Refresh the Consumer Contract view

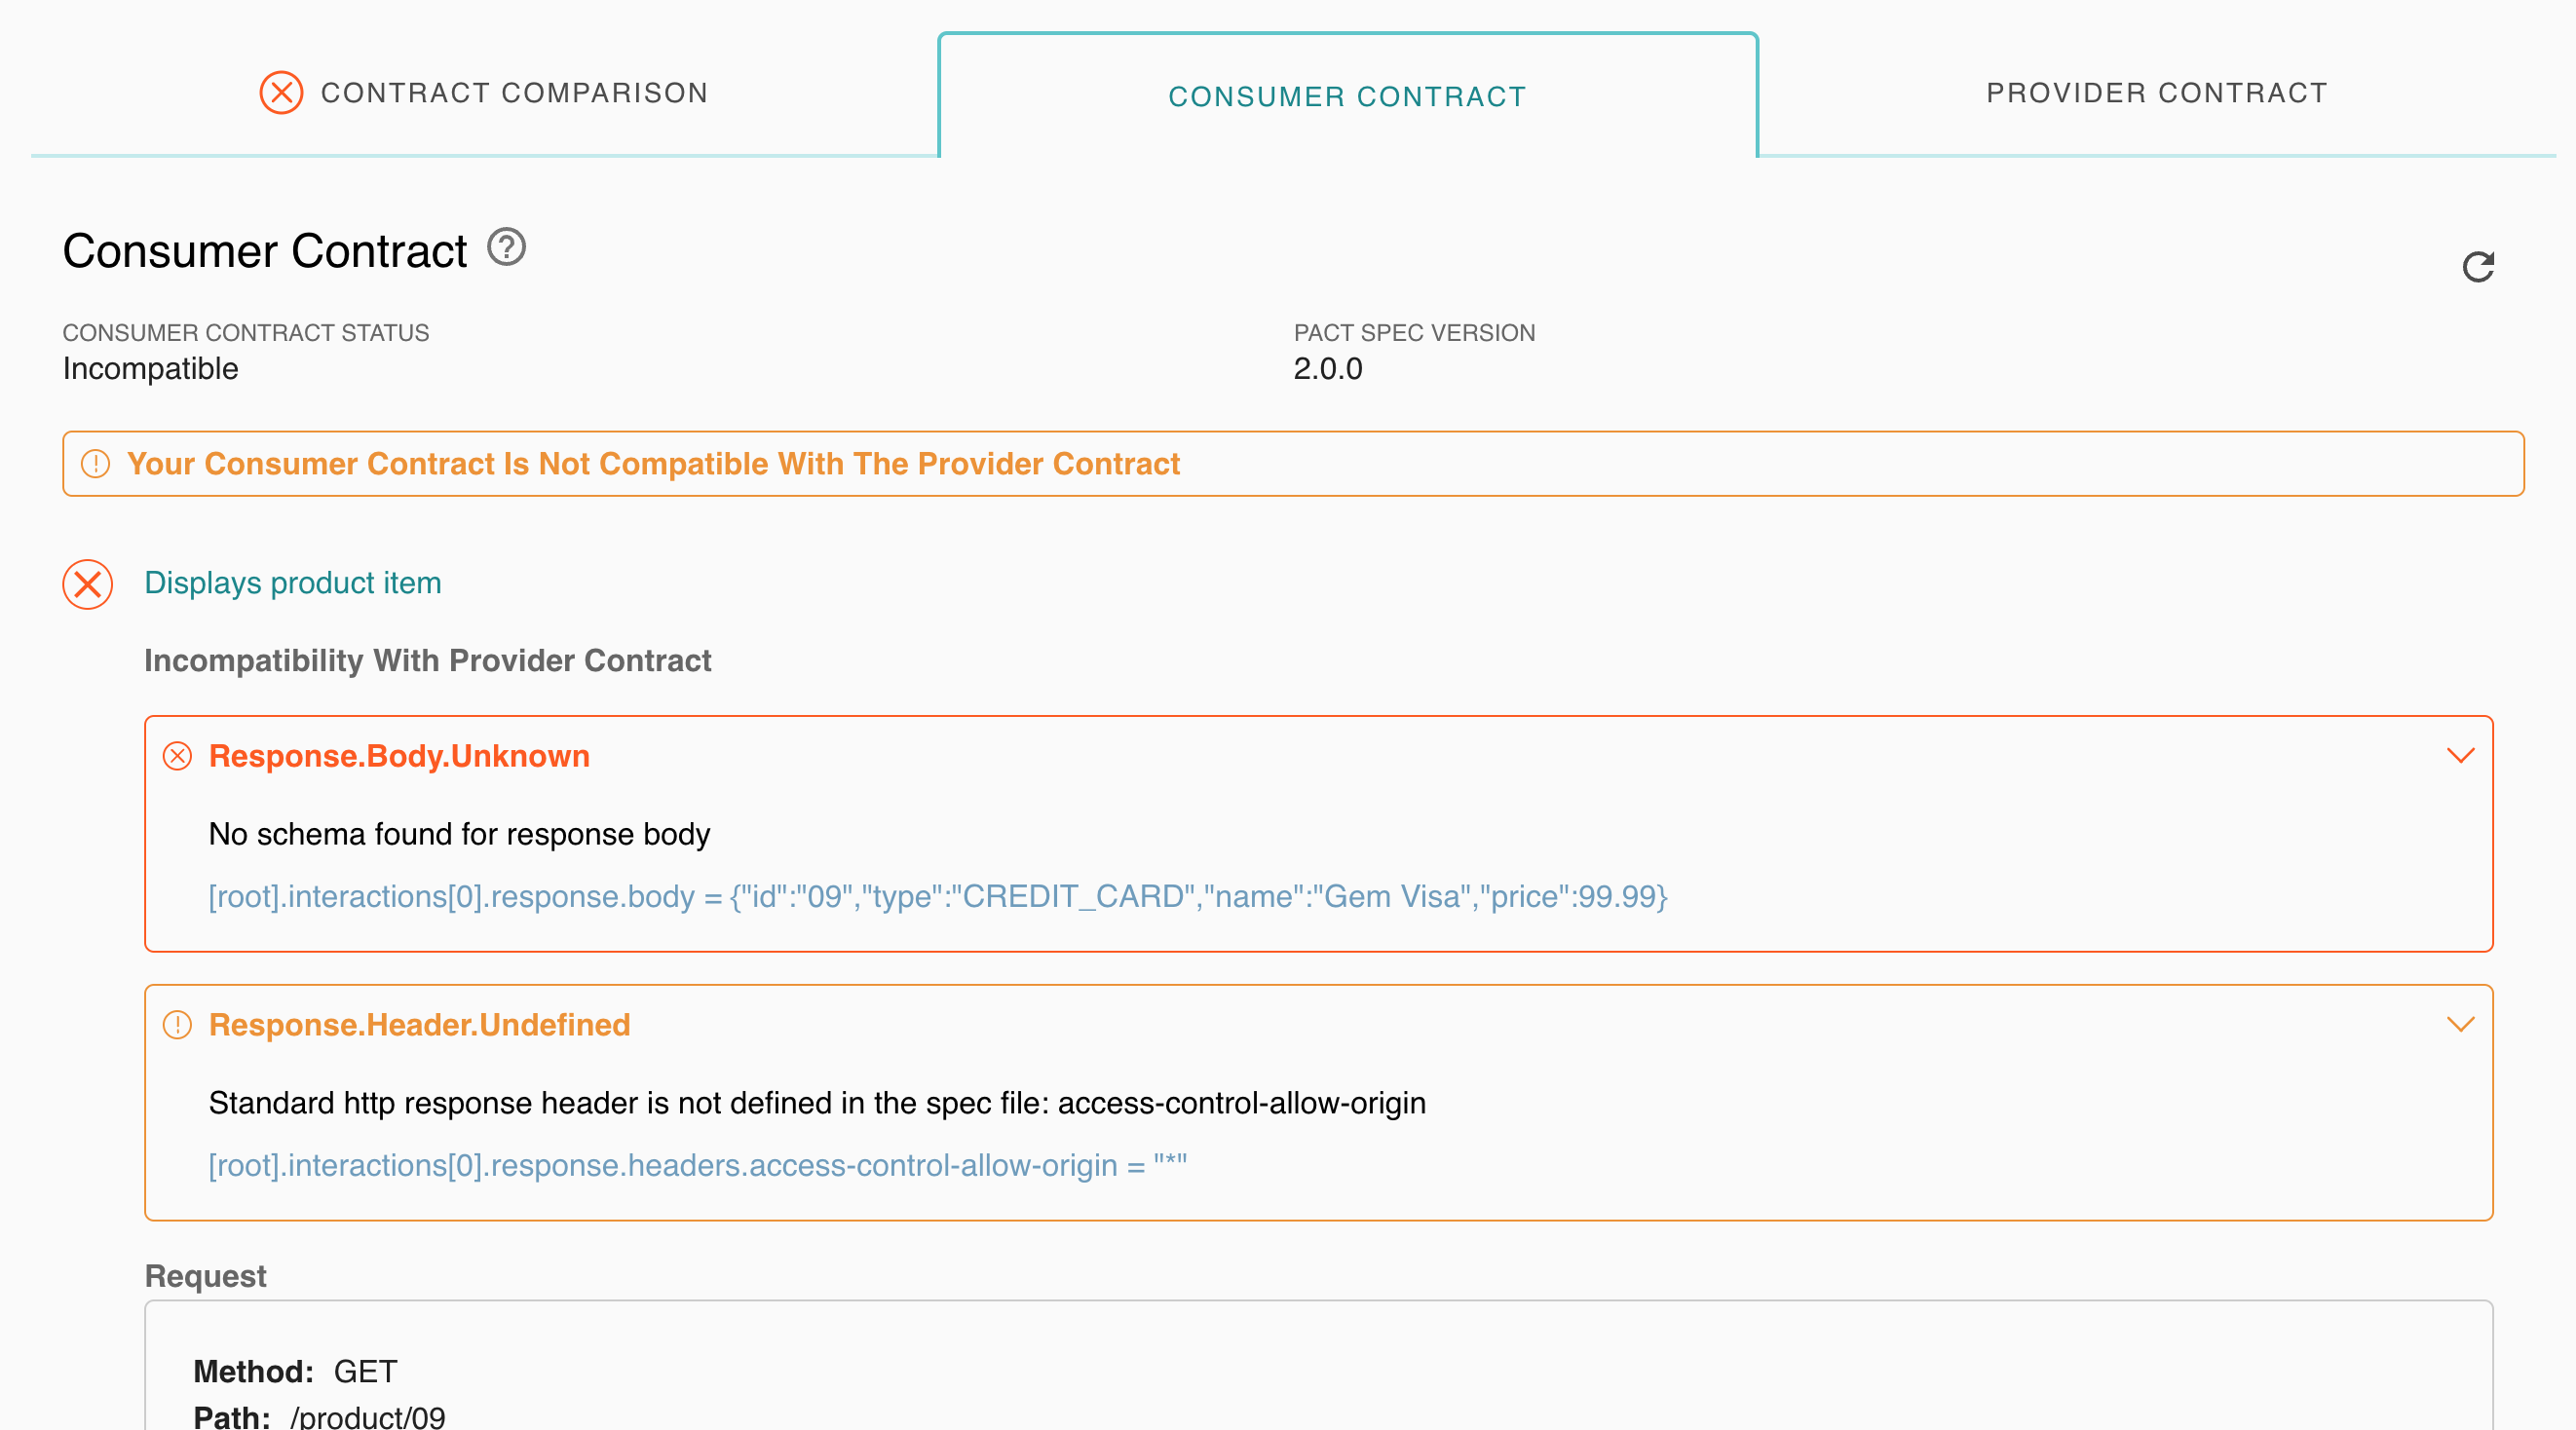click(x=2479, y=266)
